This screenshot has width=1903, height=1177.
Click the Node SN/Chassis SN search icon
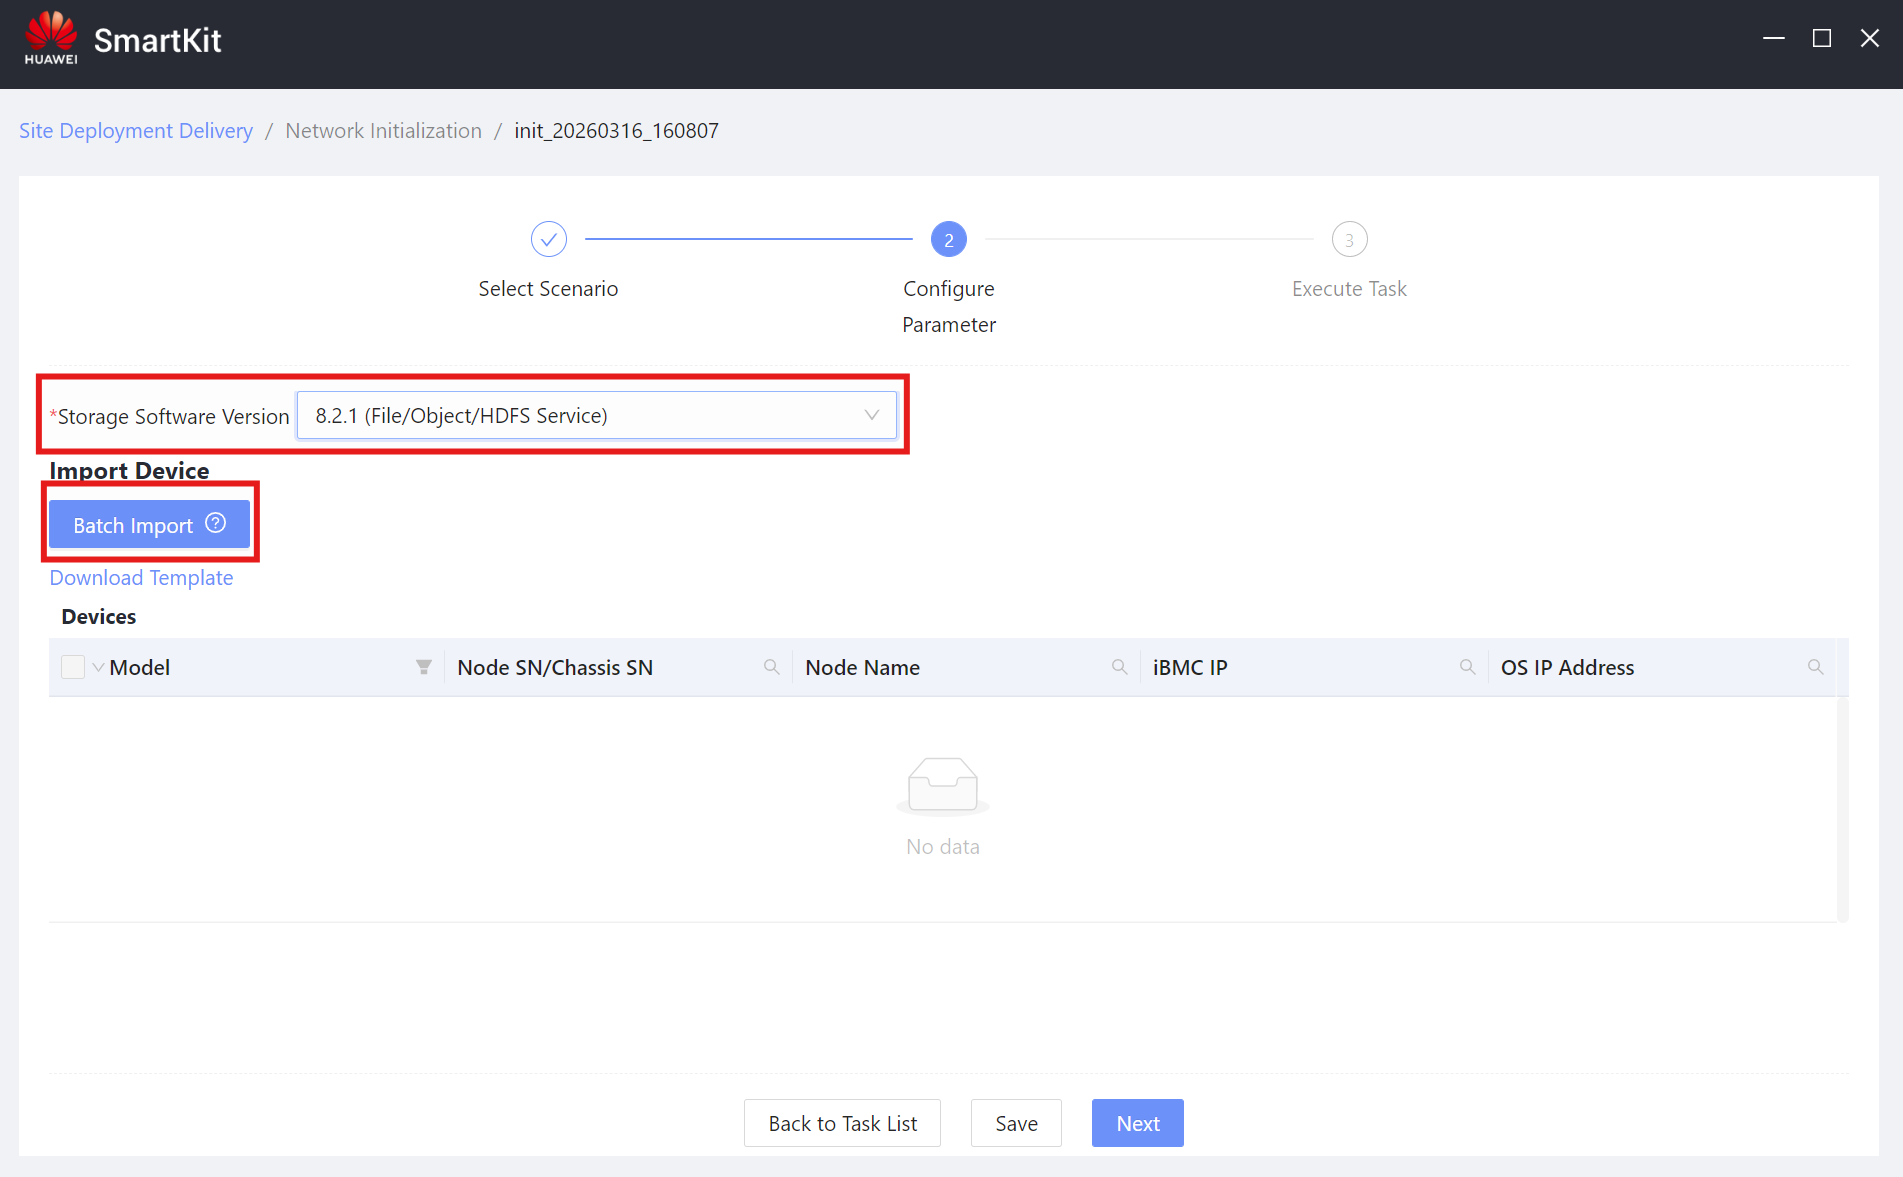point(771,667)
